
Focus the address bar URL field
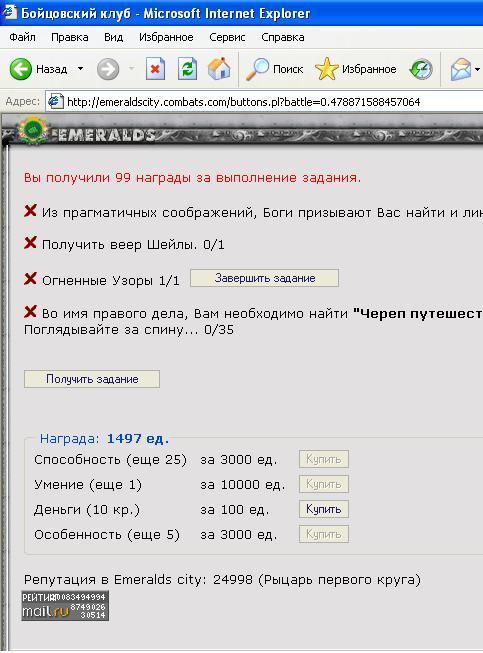(266, 102)
